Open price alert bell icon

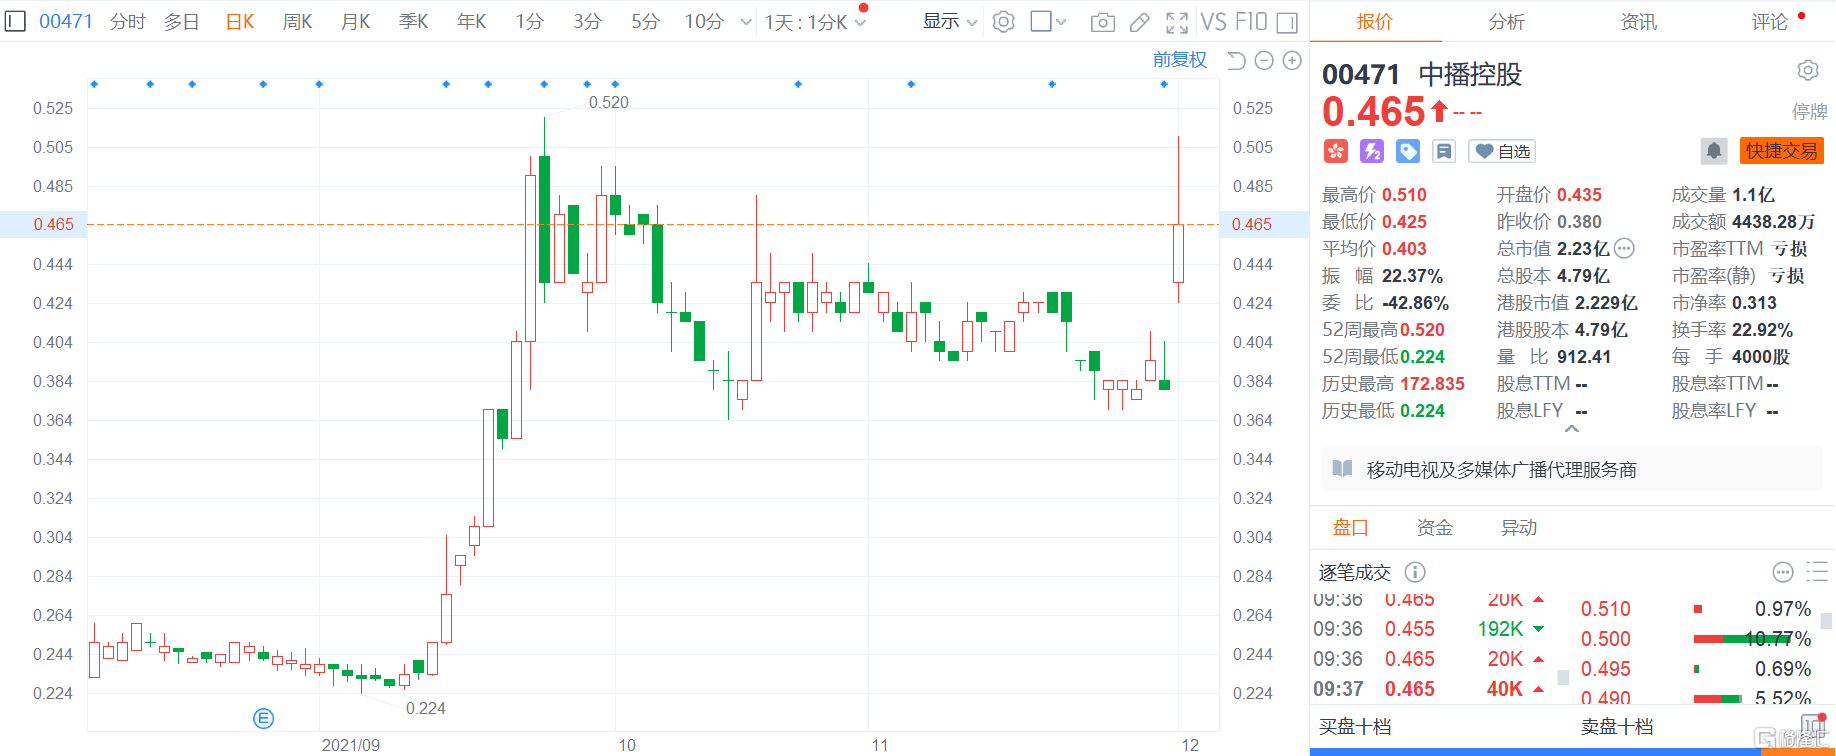pos(1713,151)
